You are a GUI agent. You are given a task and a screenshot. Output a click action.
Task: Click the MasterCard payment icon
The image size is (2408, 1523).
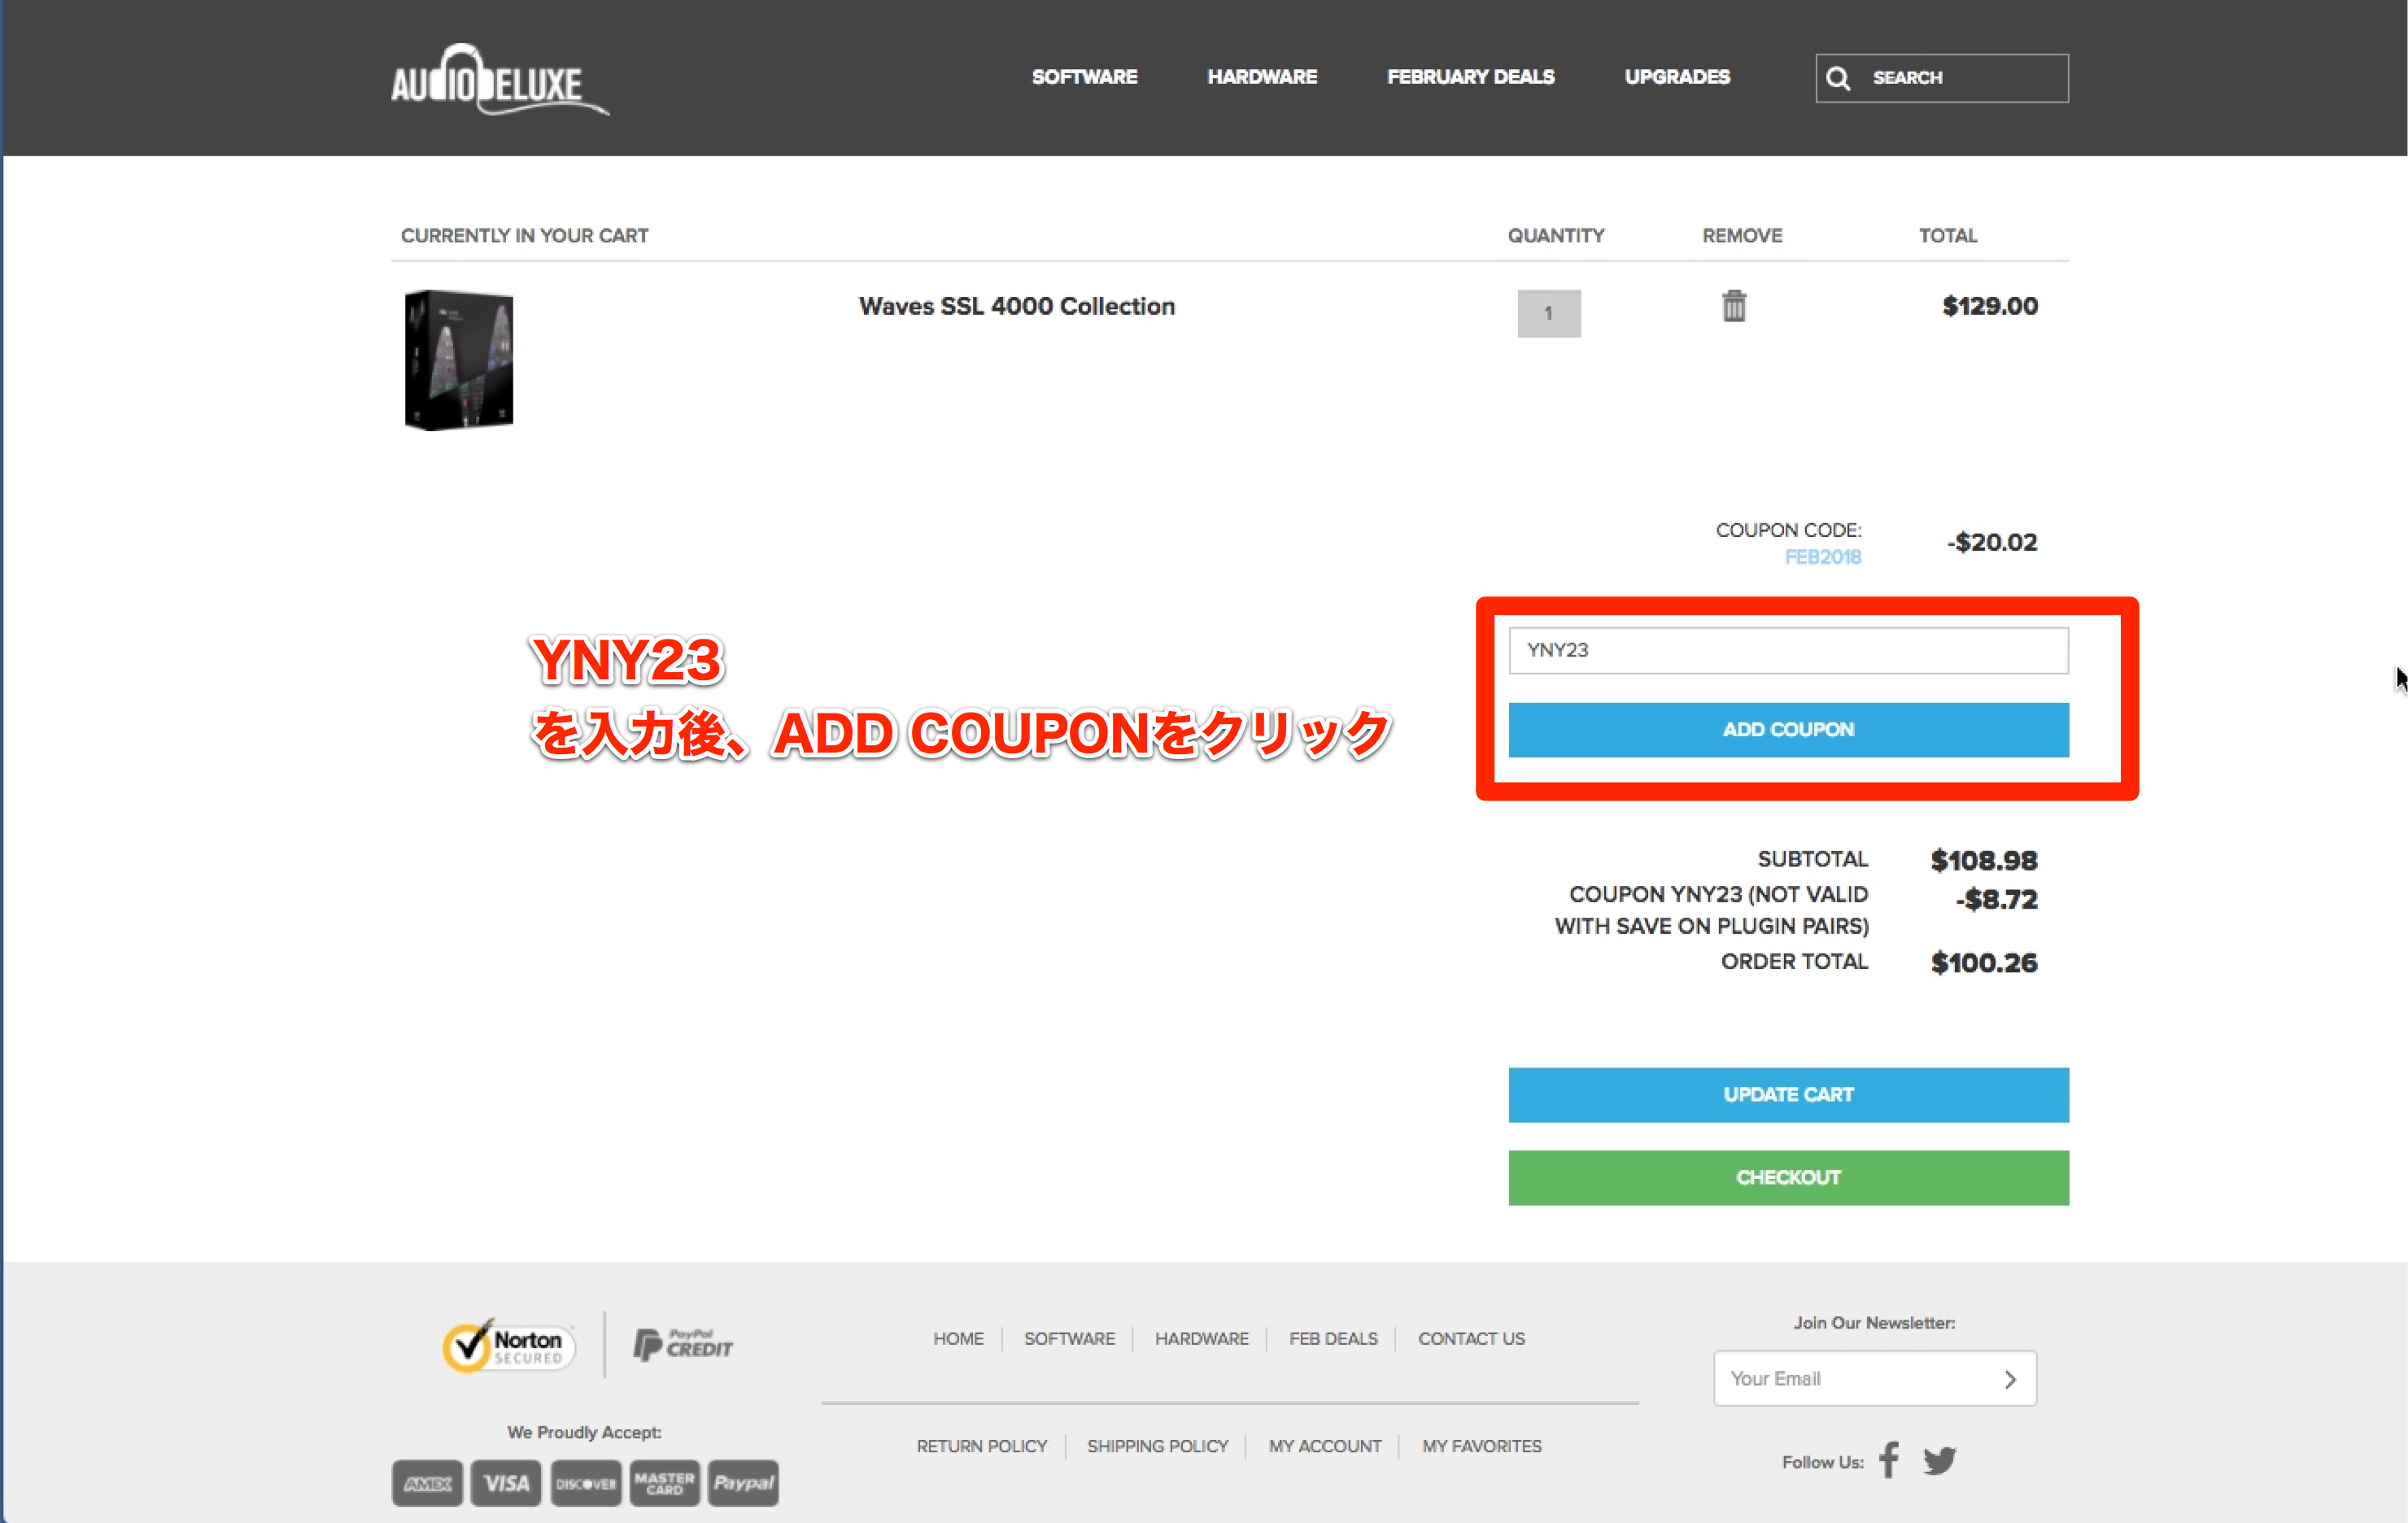(664, 1482)
